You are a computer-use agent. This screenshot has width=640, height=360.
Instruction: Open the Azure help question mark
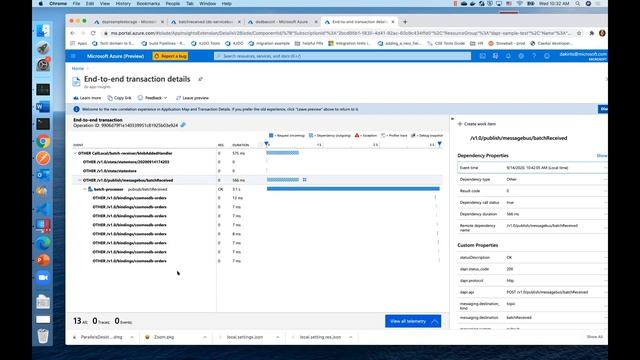tap(533, 56)
